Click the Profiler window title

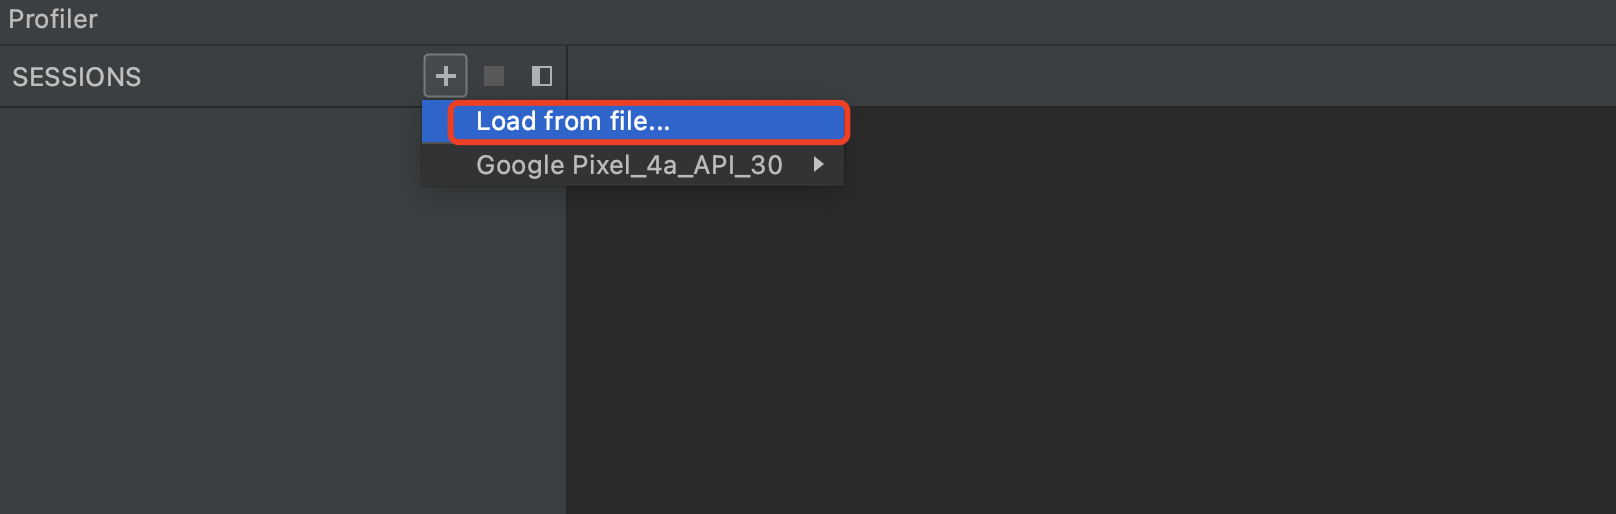(x=53, y=19)
